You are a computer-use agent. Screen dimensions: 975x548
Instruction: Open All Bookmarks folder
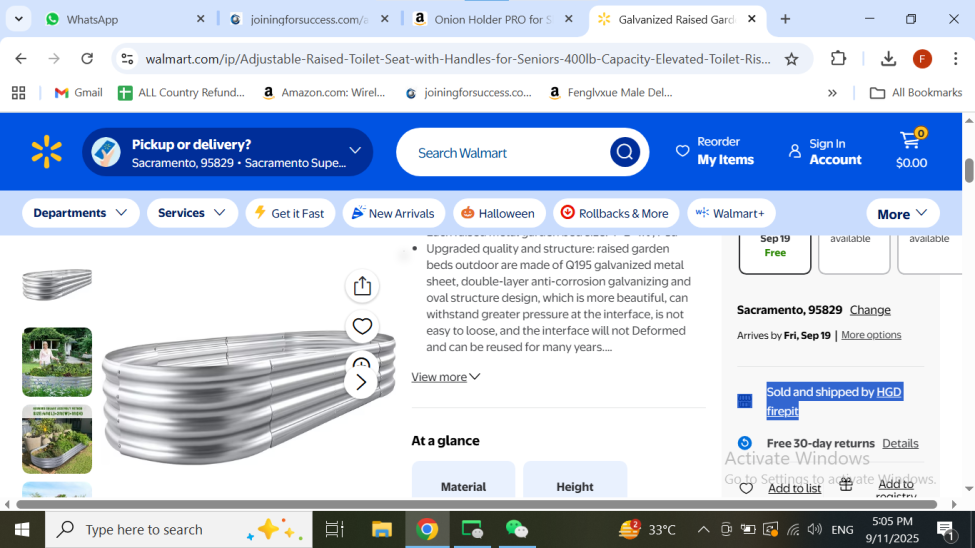(916, 93)
